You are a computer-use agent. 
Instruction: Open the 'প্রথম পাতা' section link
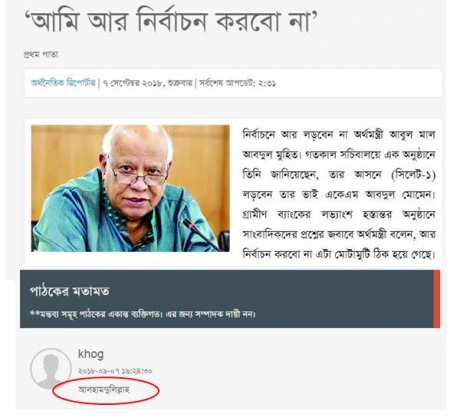(x=41, y=54)
